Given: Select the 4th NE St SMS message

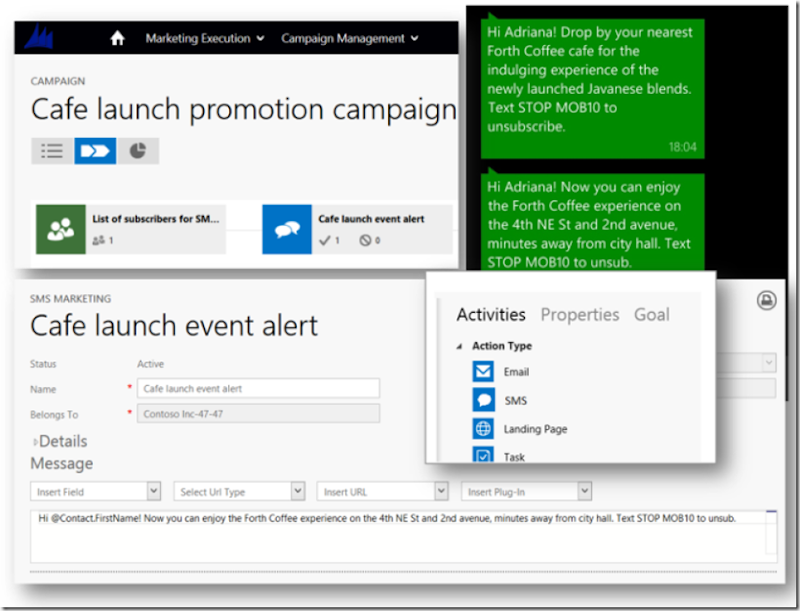Looking at the screenshot, I should pyautogui.click(x=592, y=222).
